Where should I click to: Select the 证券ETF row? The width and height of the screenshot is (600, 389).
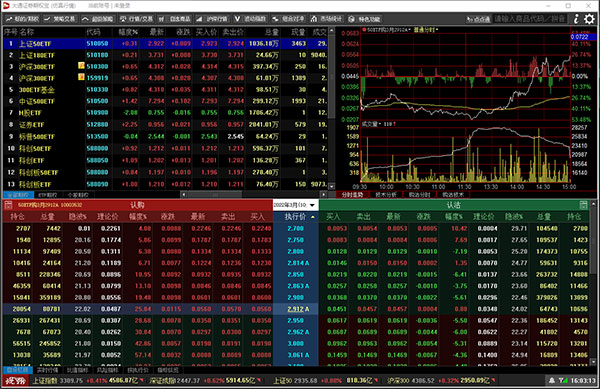point(166,125)
